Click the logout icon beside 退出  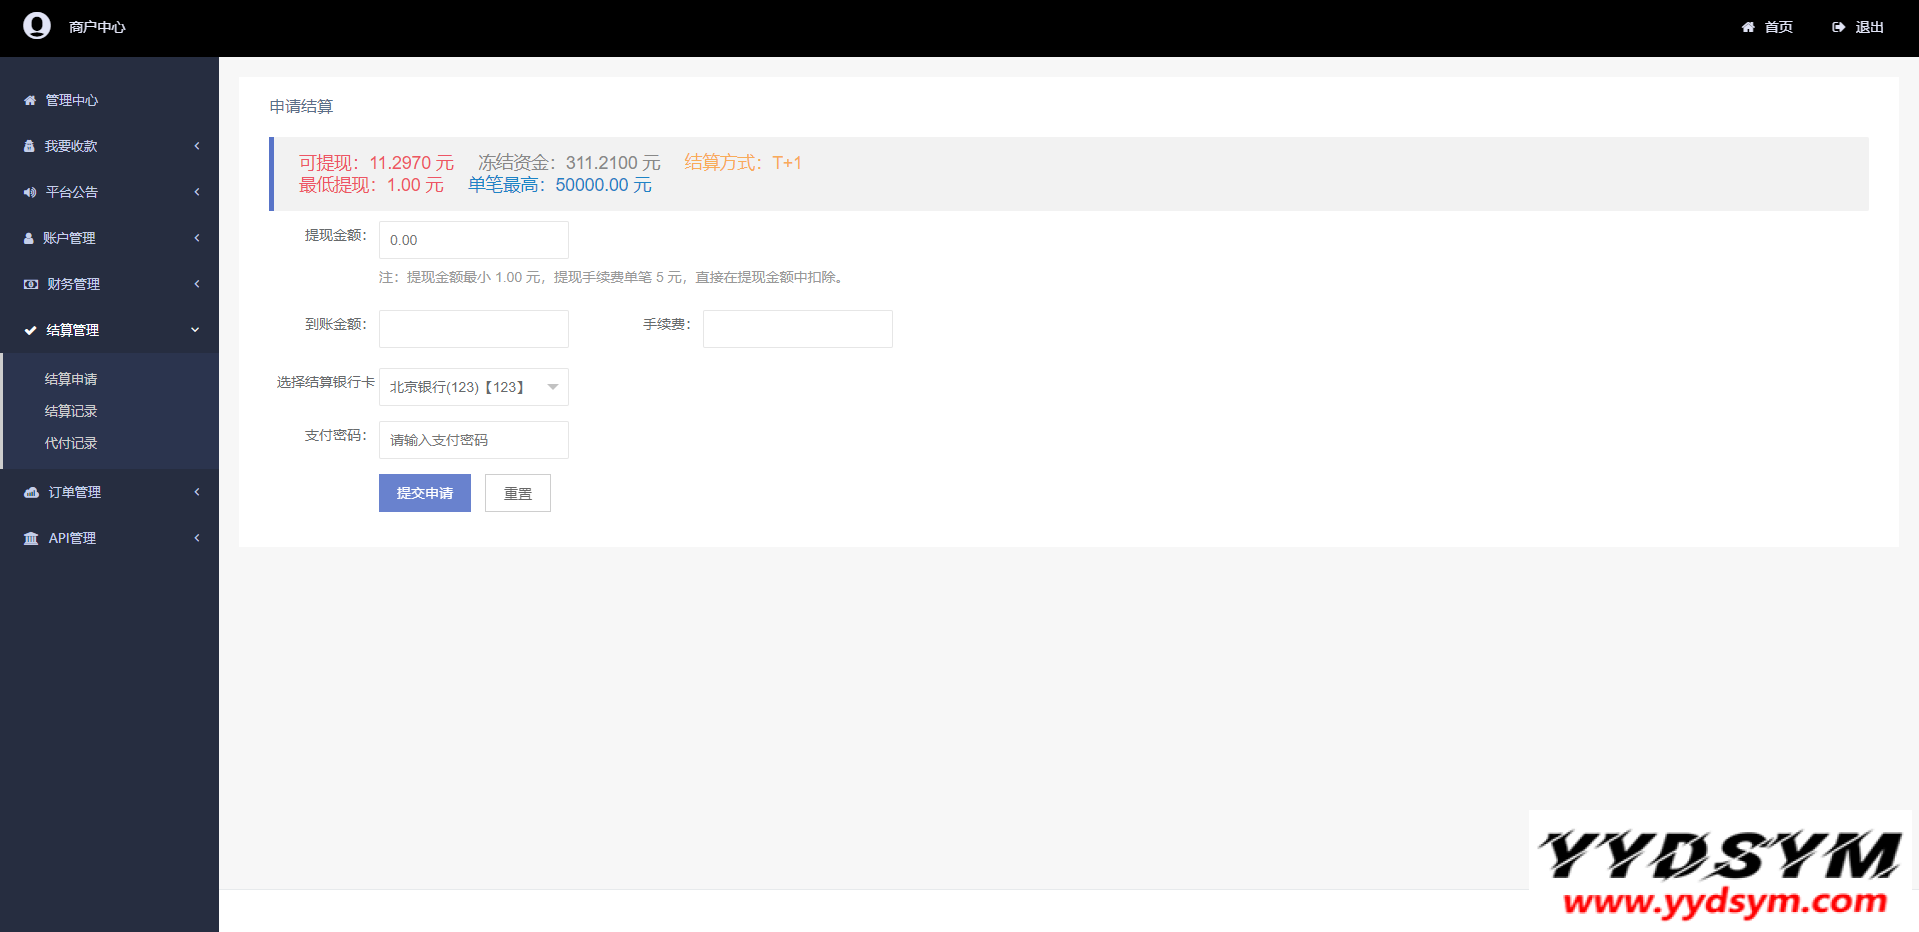(x=1838, y=27)
